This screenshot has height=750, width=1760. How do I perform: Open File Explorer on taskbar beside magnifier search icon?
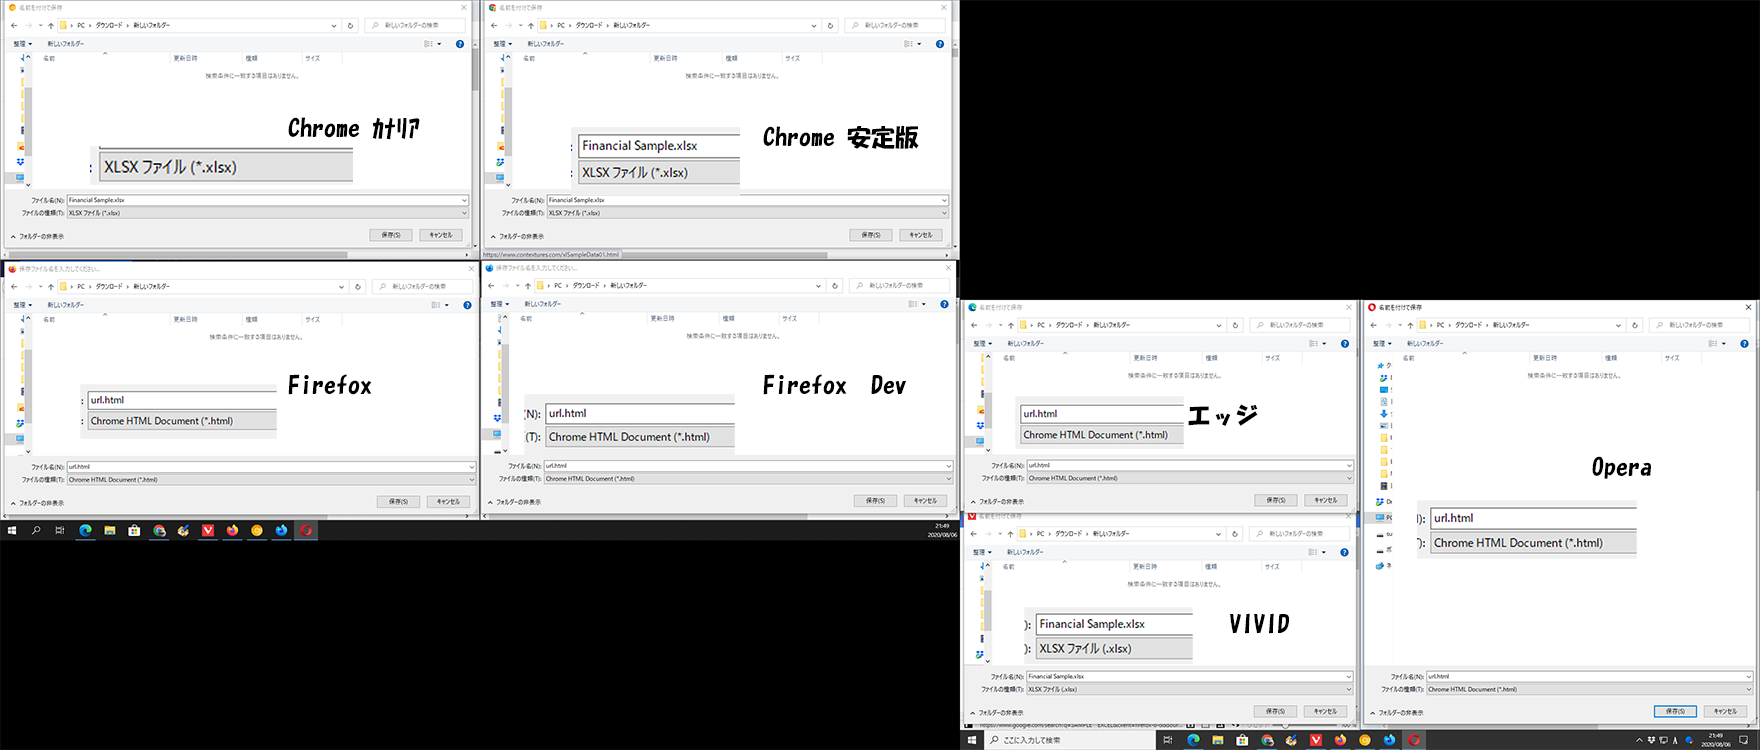point(110,531)
